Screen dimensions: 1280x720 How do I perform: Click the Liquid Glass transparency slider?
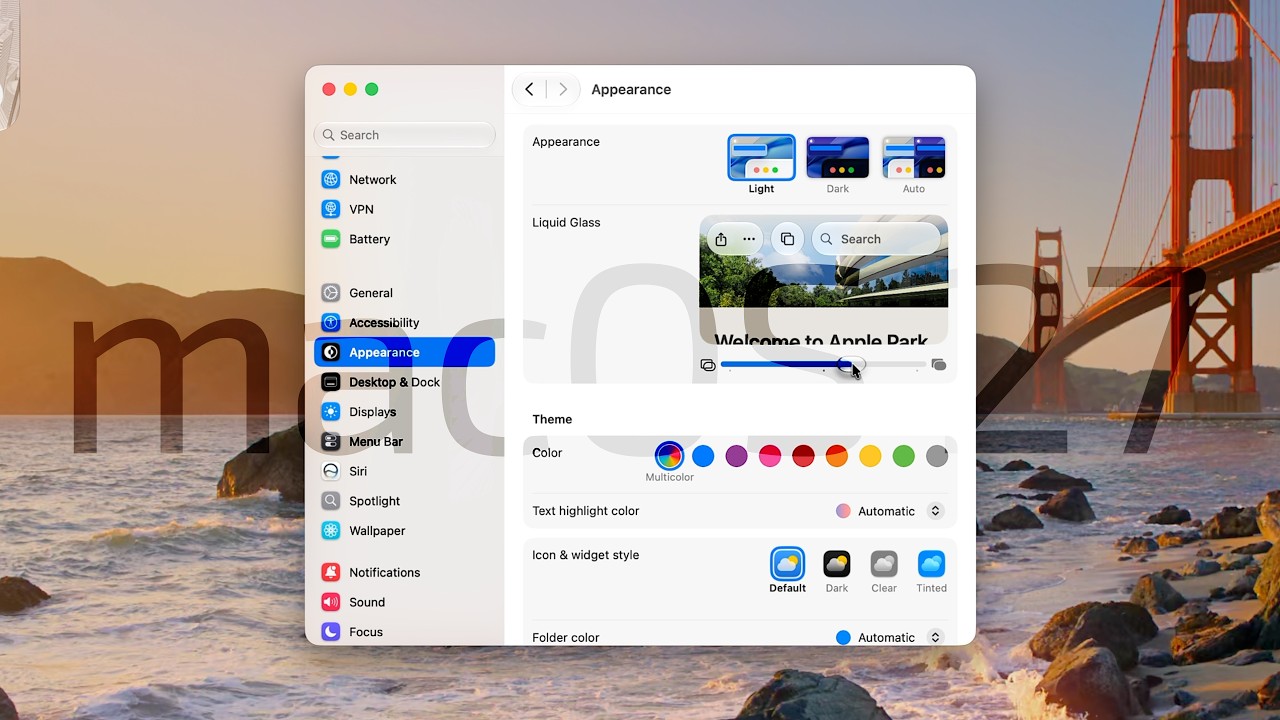823,365
